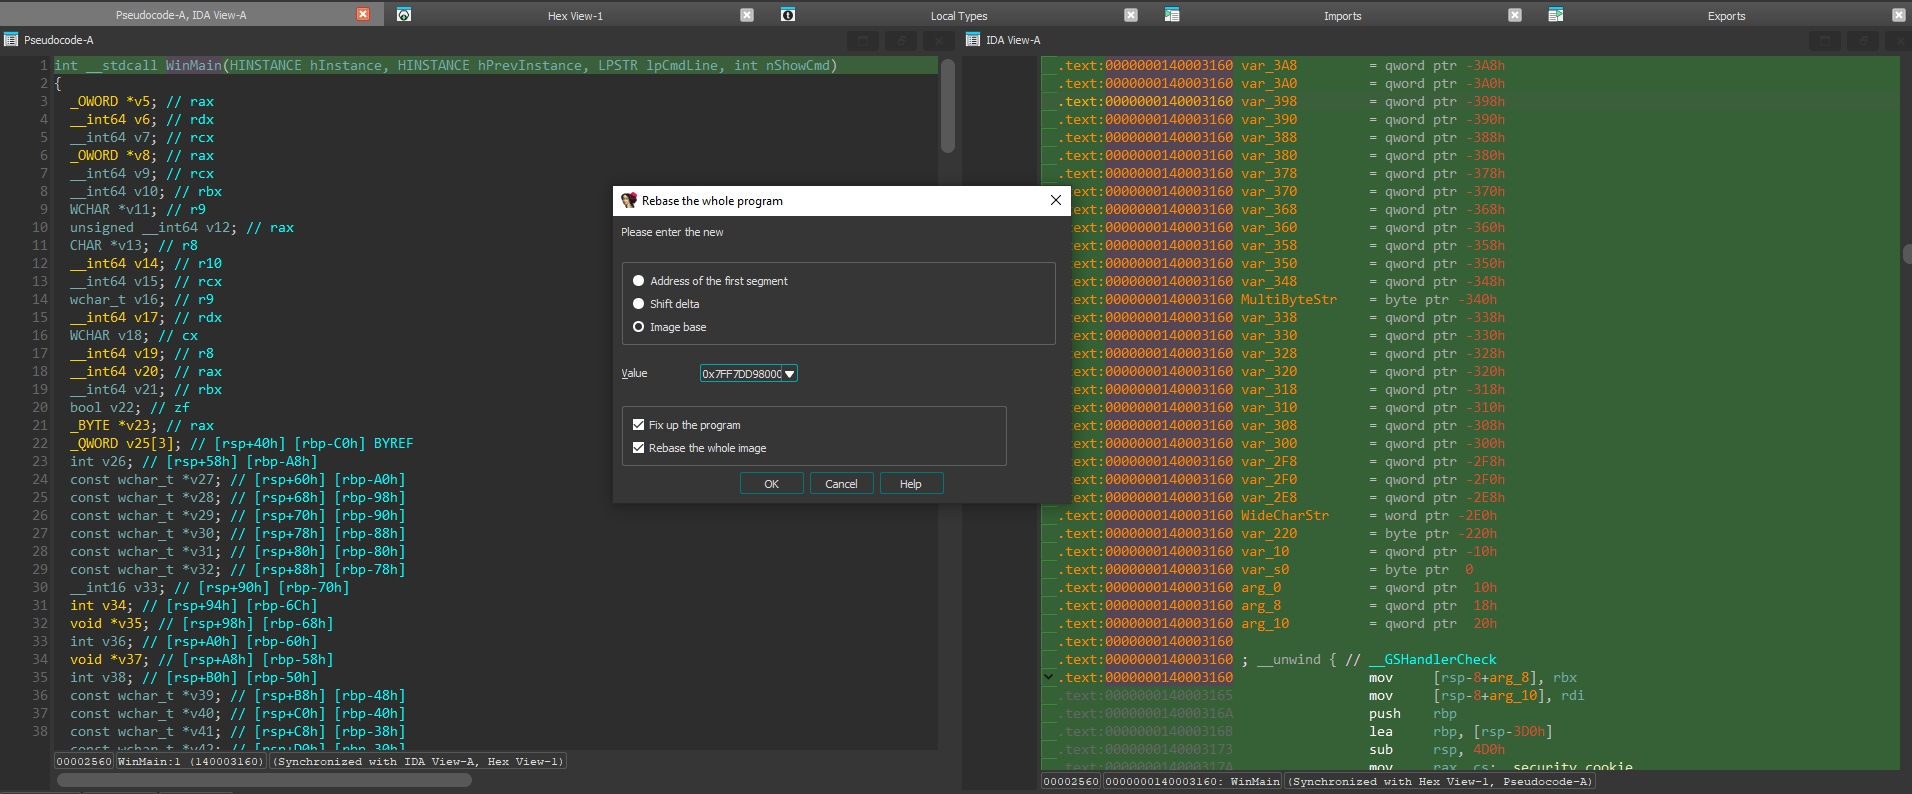
Task: Open the Imports tab
Action: point(1342,16)
